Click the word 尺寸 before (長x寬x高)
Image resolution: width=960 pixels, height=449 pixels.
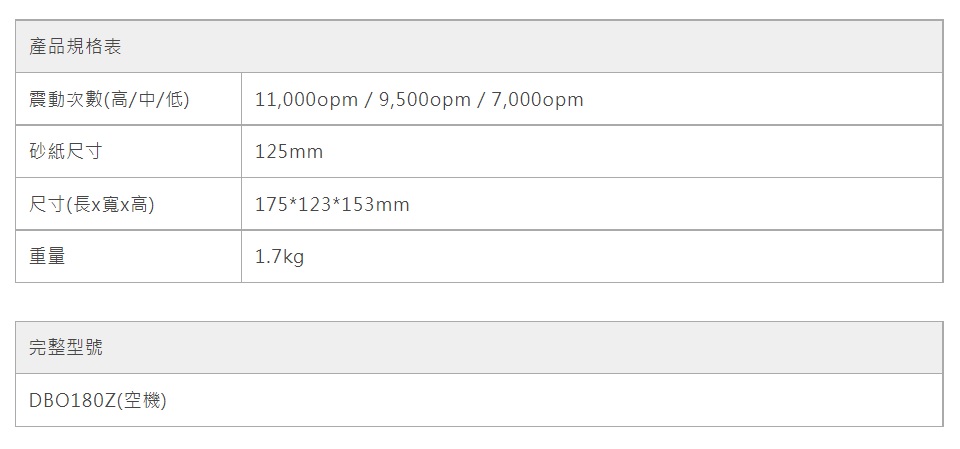(x=47, y=205)
